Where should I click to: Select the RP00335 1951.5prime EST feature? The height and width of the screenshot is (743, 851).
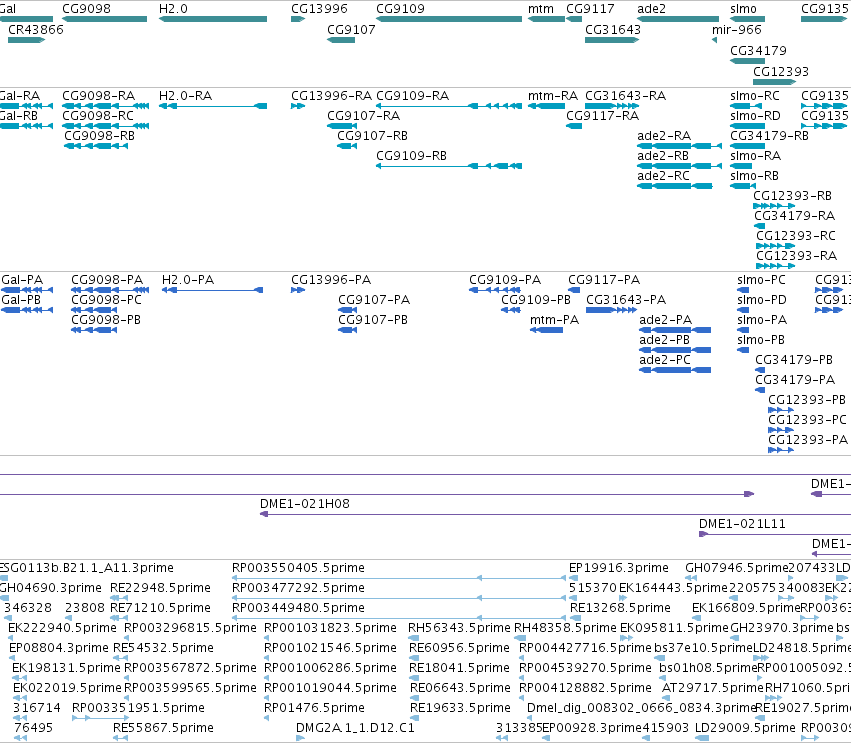tap(100, 718)
